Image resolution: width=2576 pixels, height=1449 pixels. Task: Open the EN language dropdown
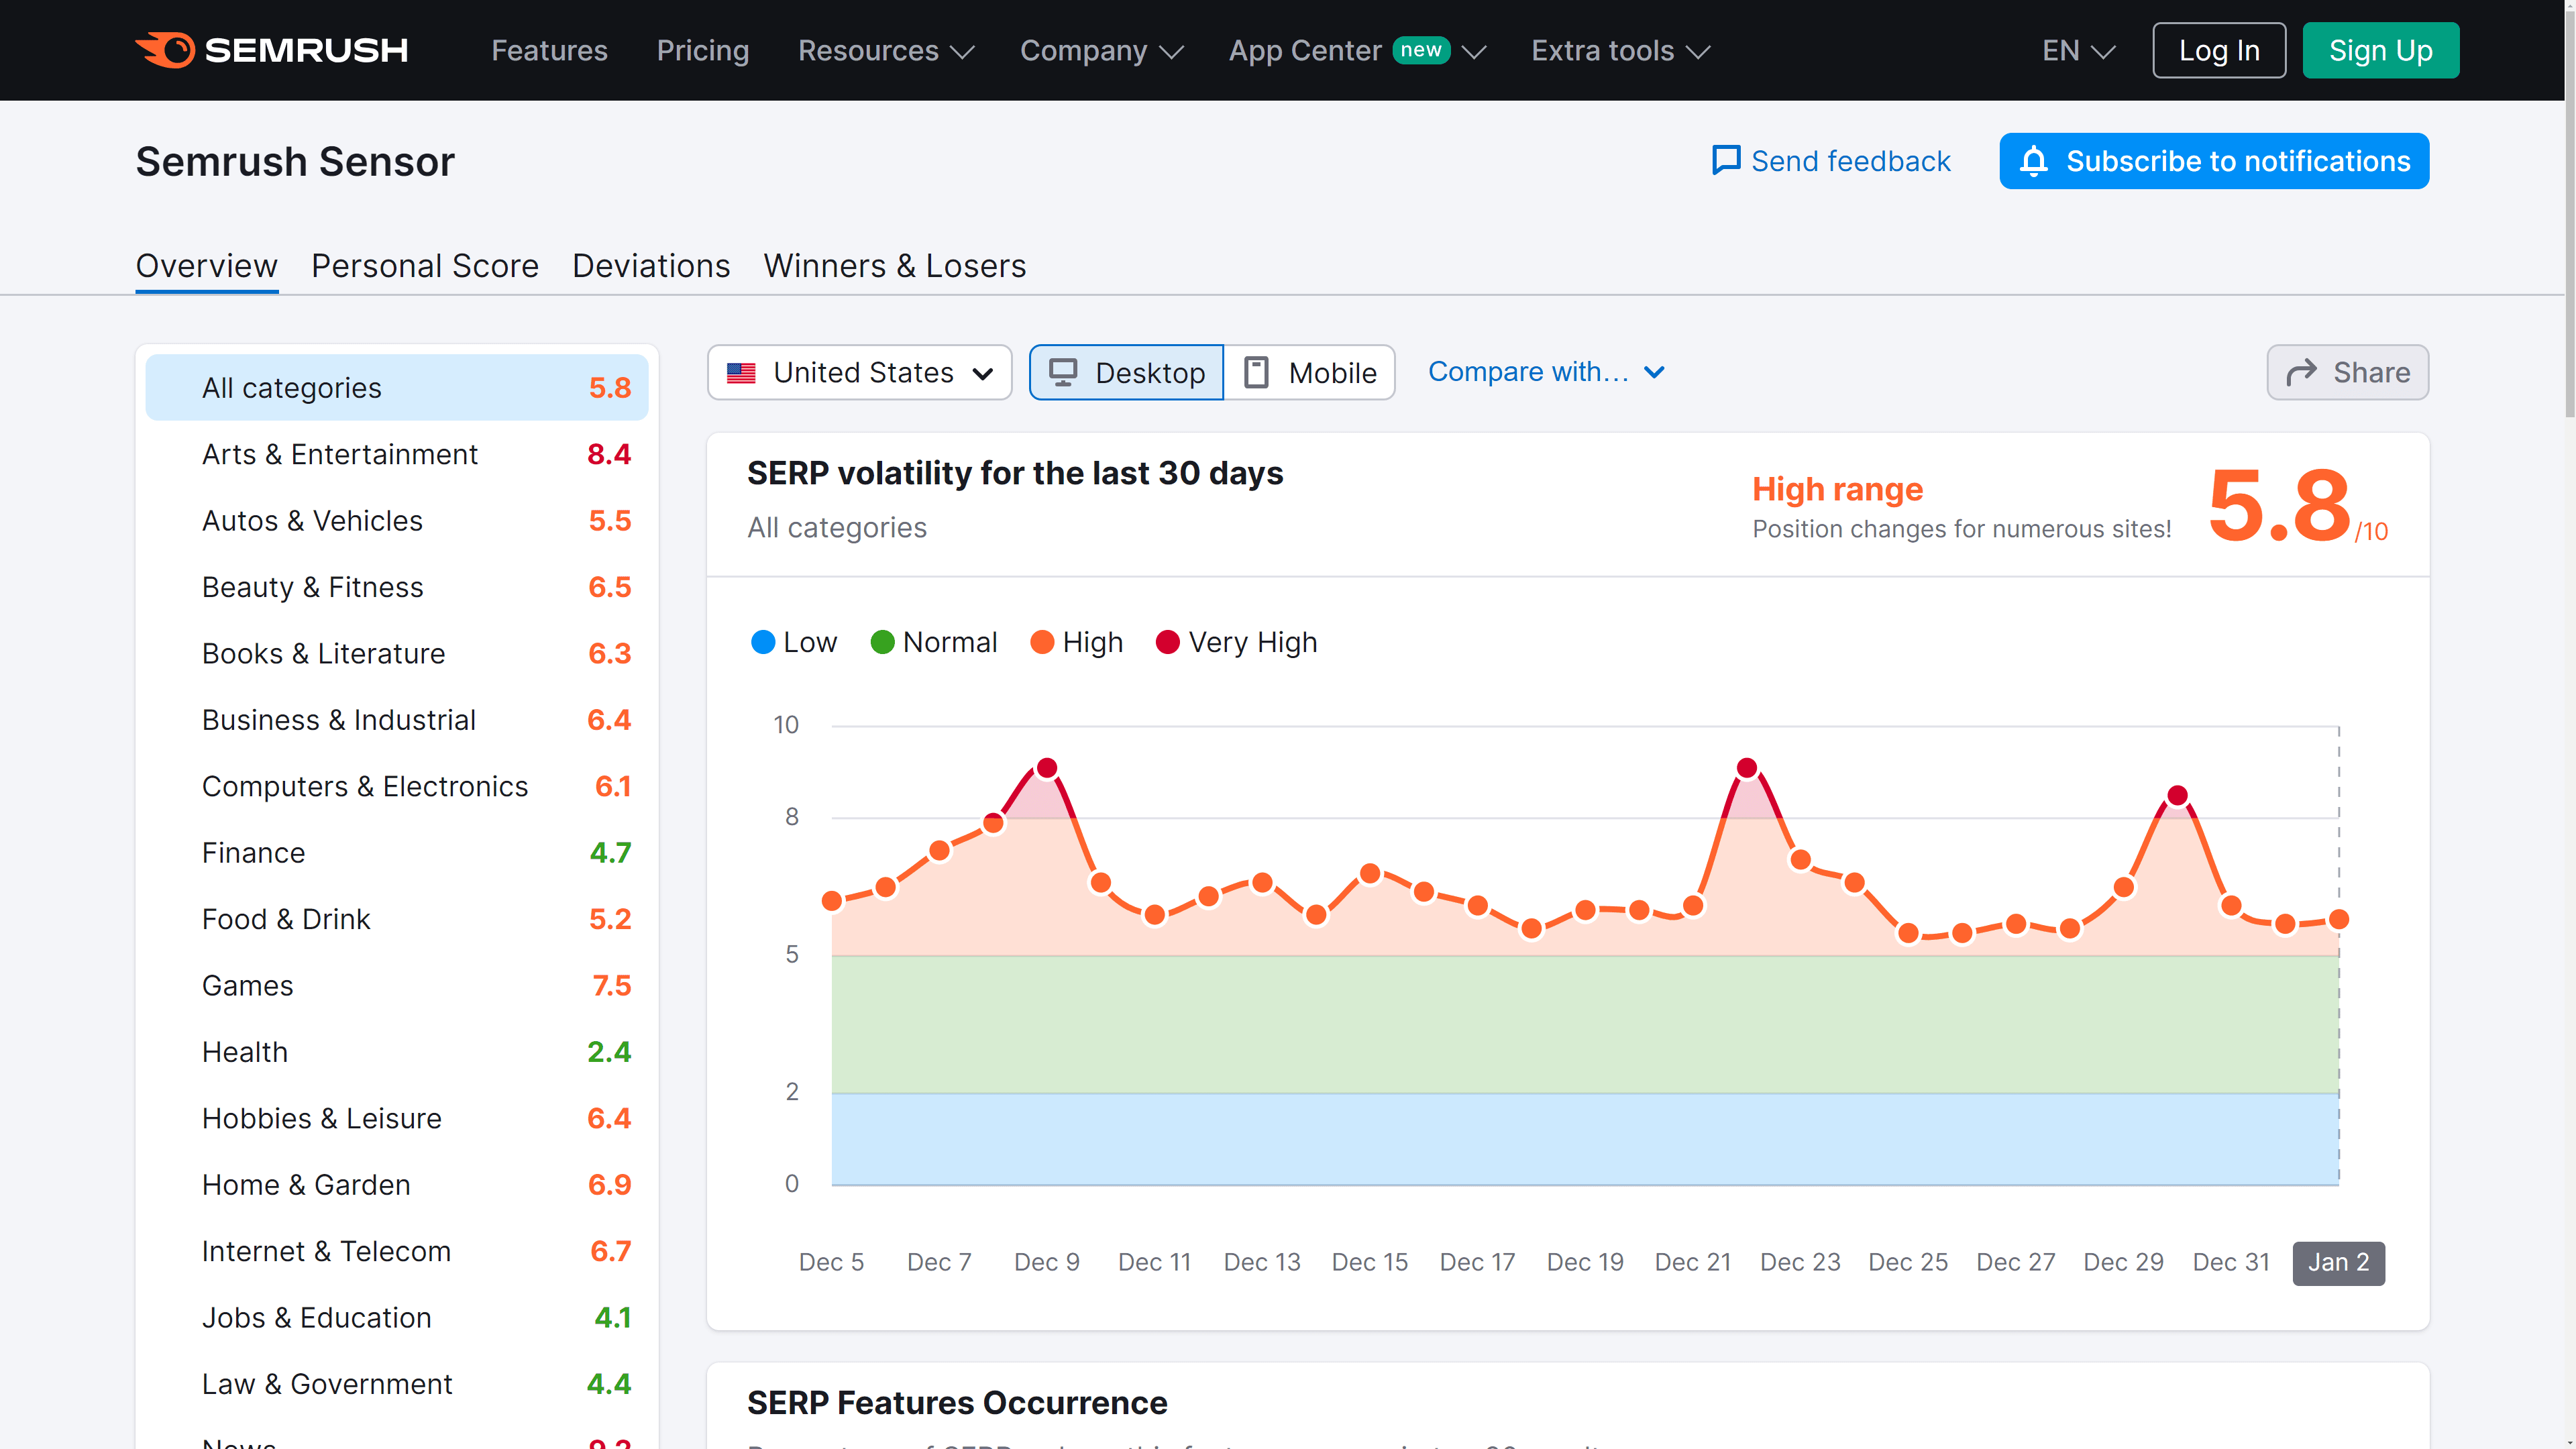click(x=2078, y=50)
